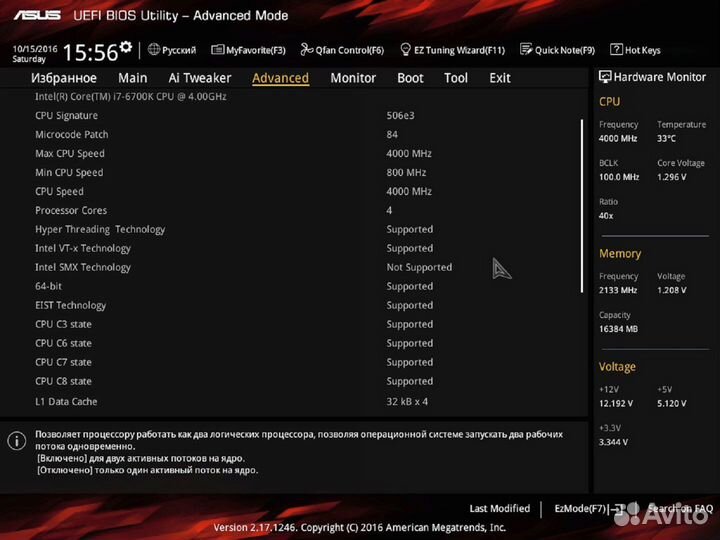Open MyFavorite(F3) menu
This screenshot has height=540, width=720.
coord(256,50)
